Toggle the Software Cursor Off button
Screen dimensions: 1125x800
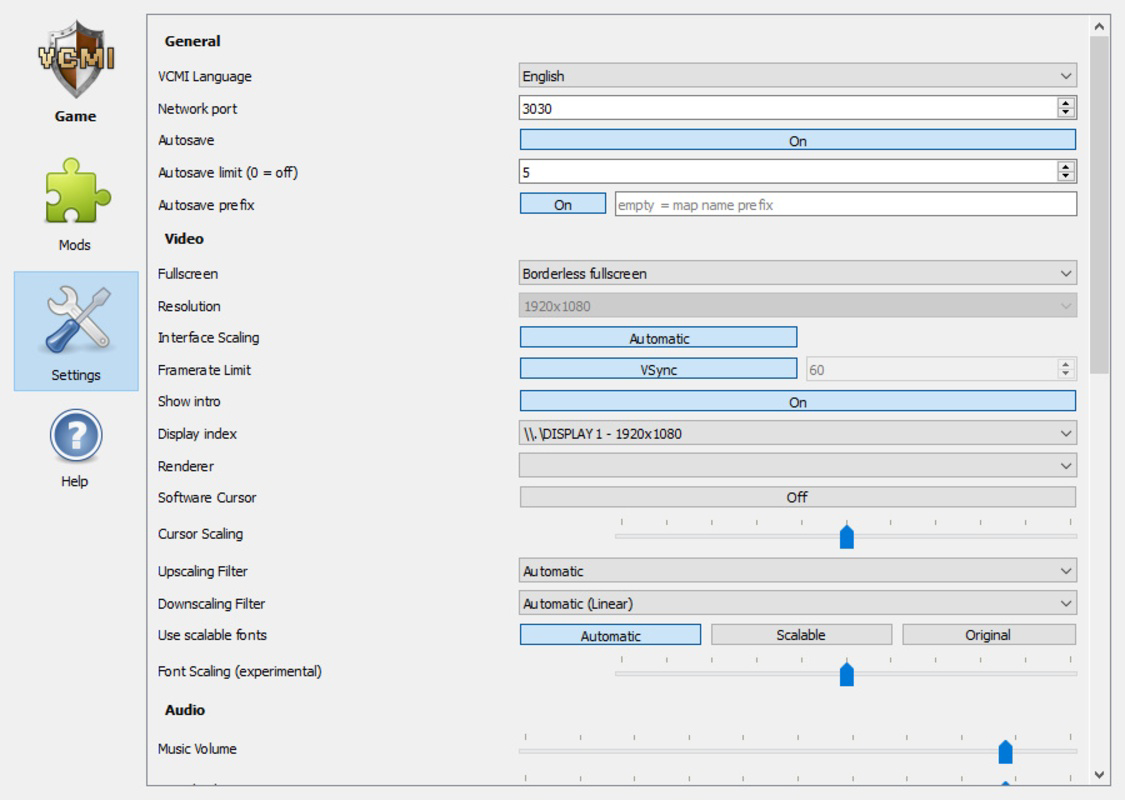797,497
